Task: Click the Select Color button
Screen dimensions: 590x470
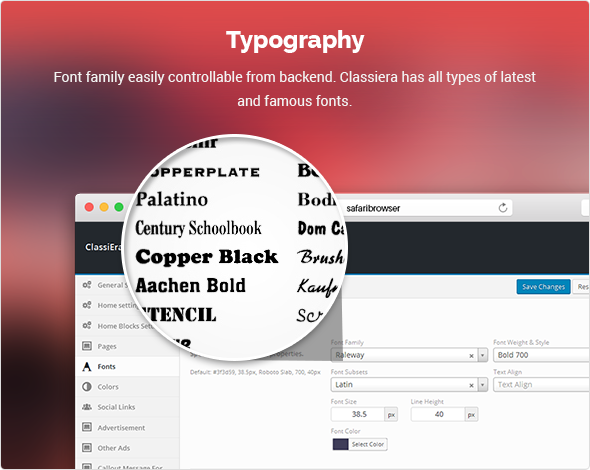Action: coord(368,444)
